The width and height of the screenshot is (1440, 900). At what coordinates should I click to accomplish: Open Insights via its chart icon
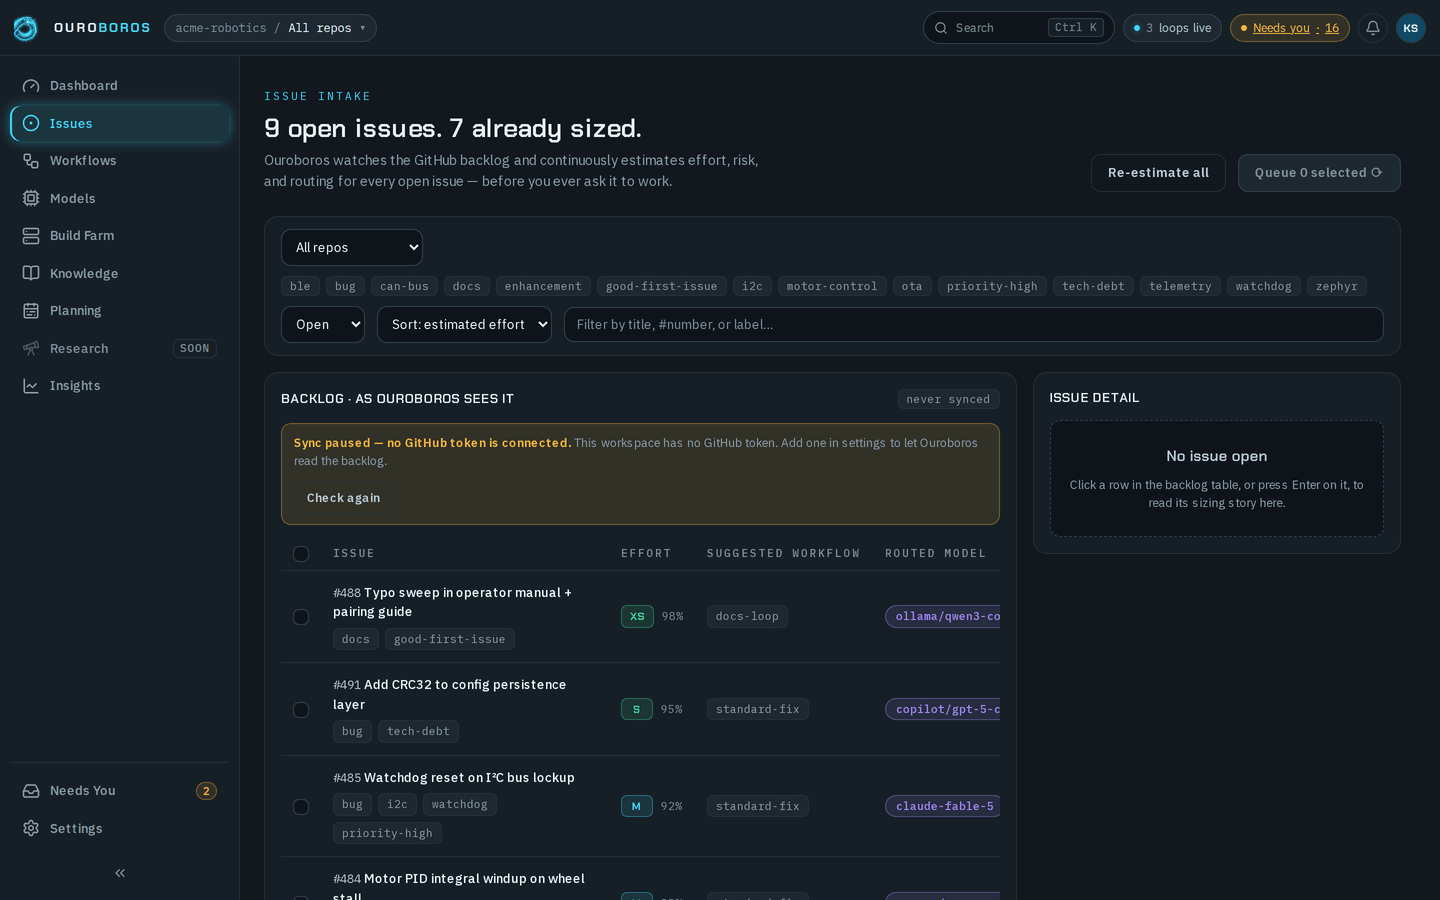(31, 386)
